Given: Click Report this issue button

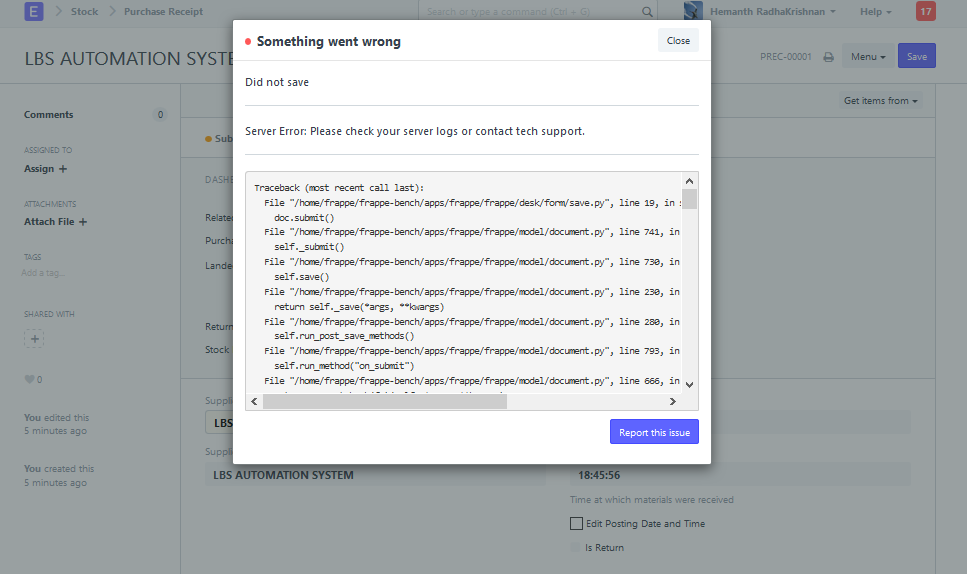Looking at the screenshot, I should (x=654, y=432).
